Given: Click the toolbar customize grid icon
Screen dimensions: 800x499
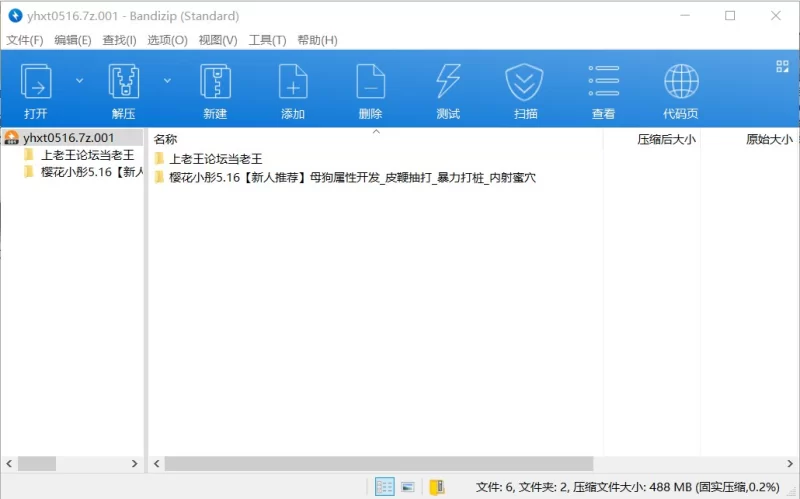Looking at the screenshot, I should pos(782,66).
